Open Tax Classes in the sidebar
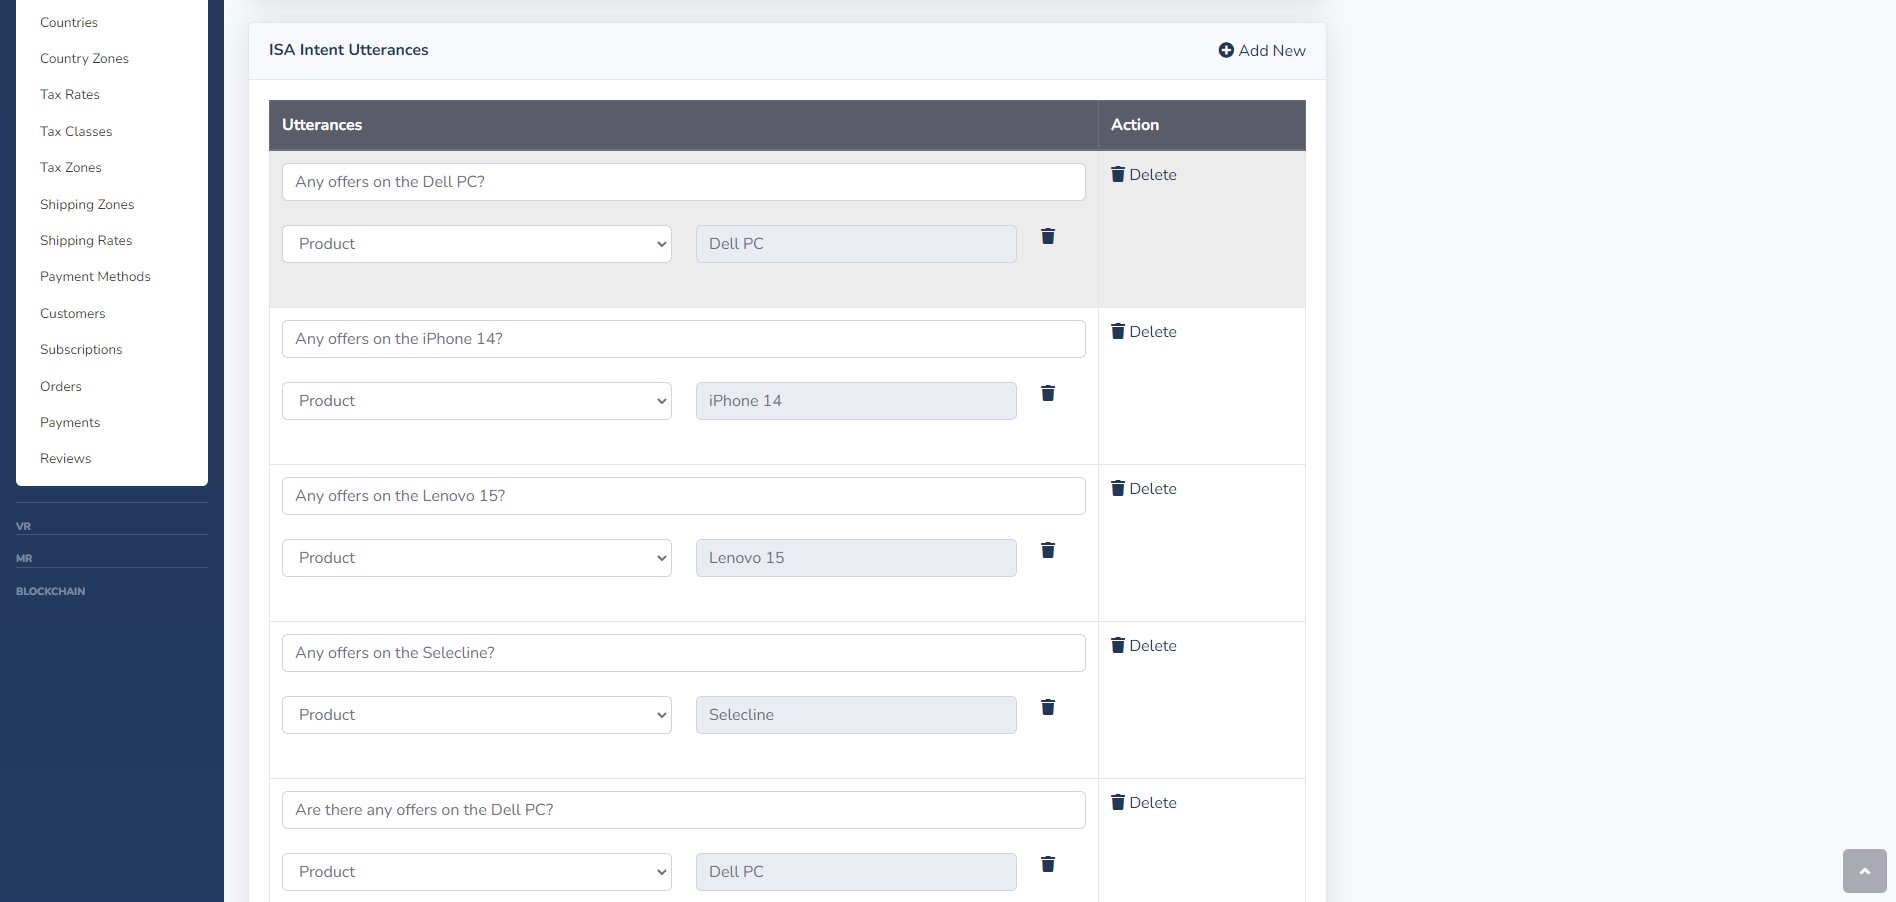Image resolution: width=1896 pixels, height=902 pixels. 76,131
